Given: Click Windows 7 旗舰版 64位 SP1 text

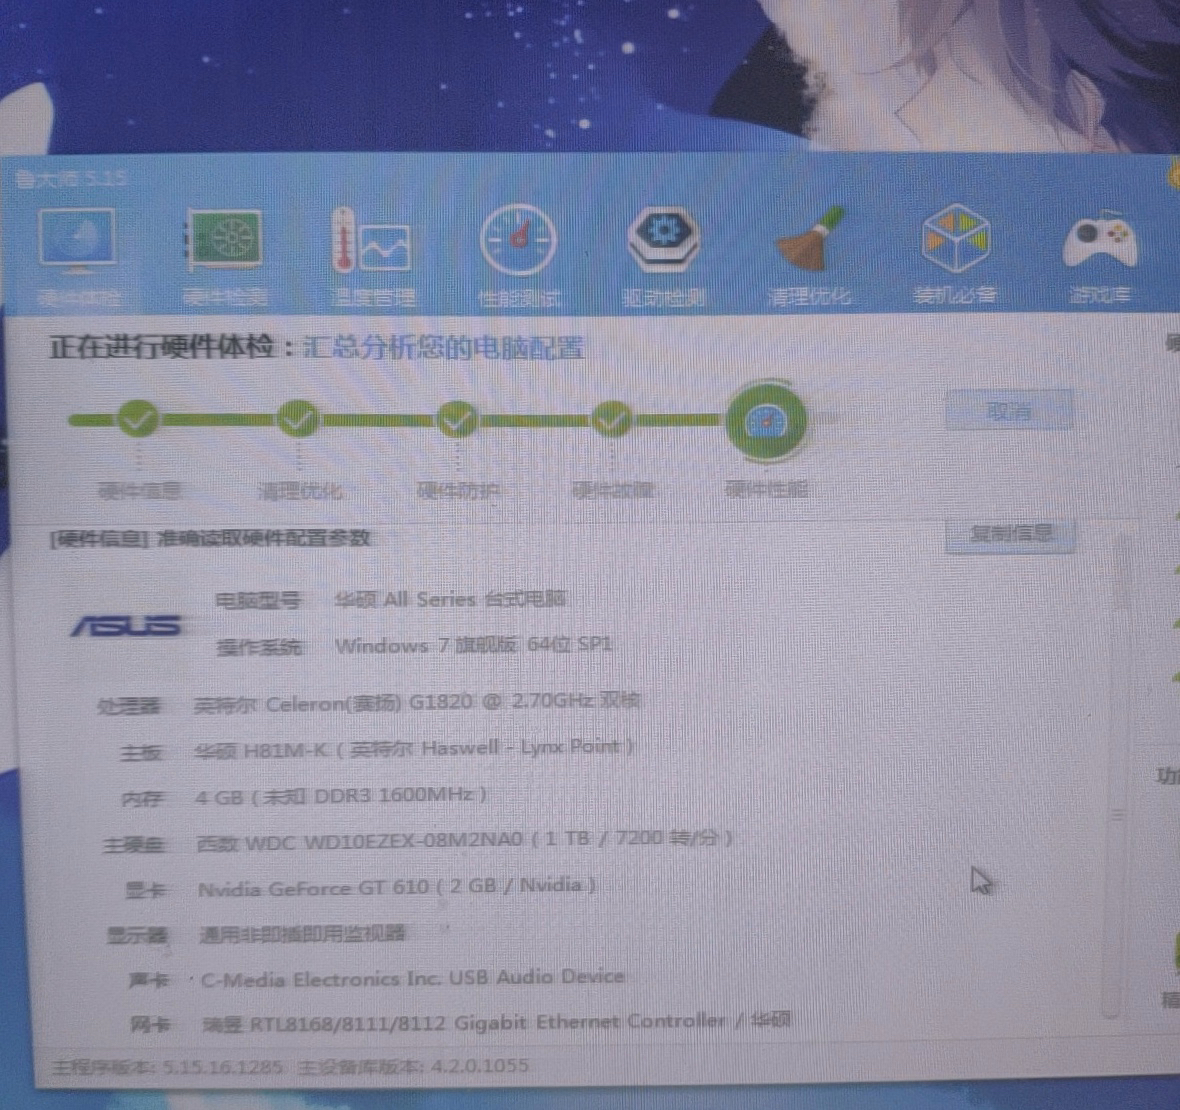Looking at the screenshot, I should pos(473,645).
